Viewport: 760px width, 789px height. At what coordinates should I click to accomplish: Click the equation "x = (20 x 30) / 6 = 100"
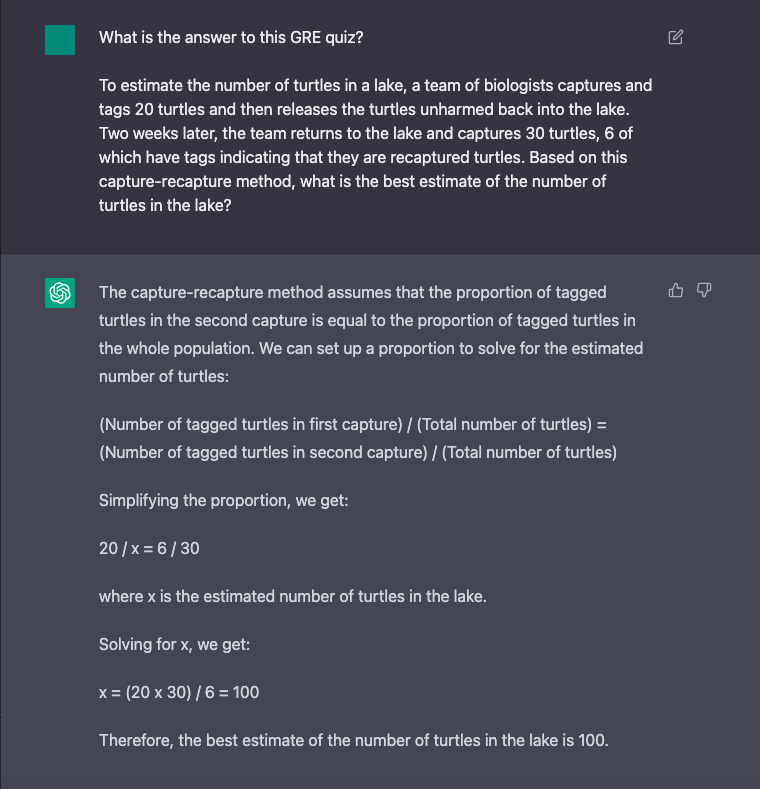click(179, 692)
